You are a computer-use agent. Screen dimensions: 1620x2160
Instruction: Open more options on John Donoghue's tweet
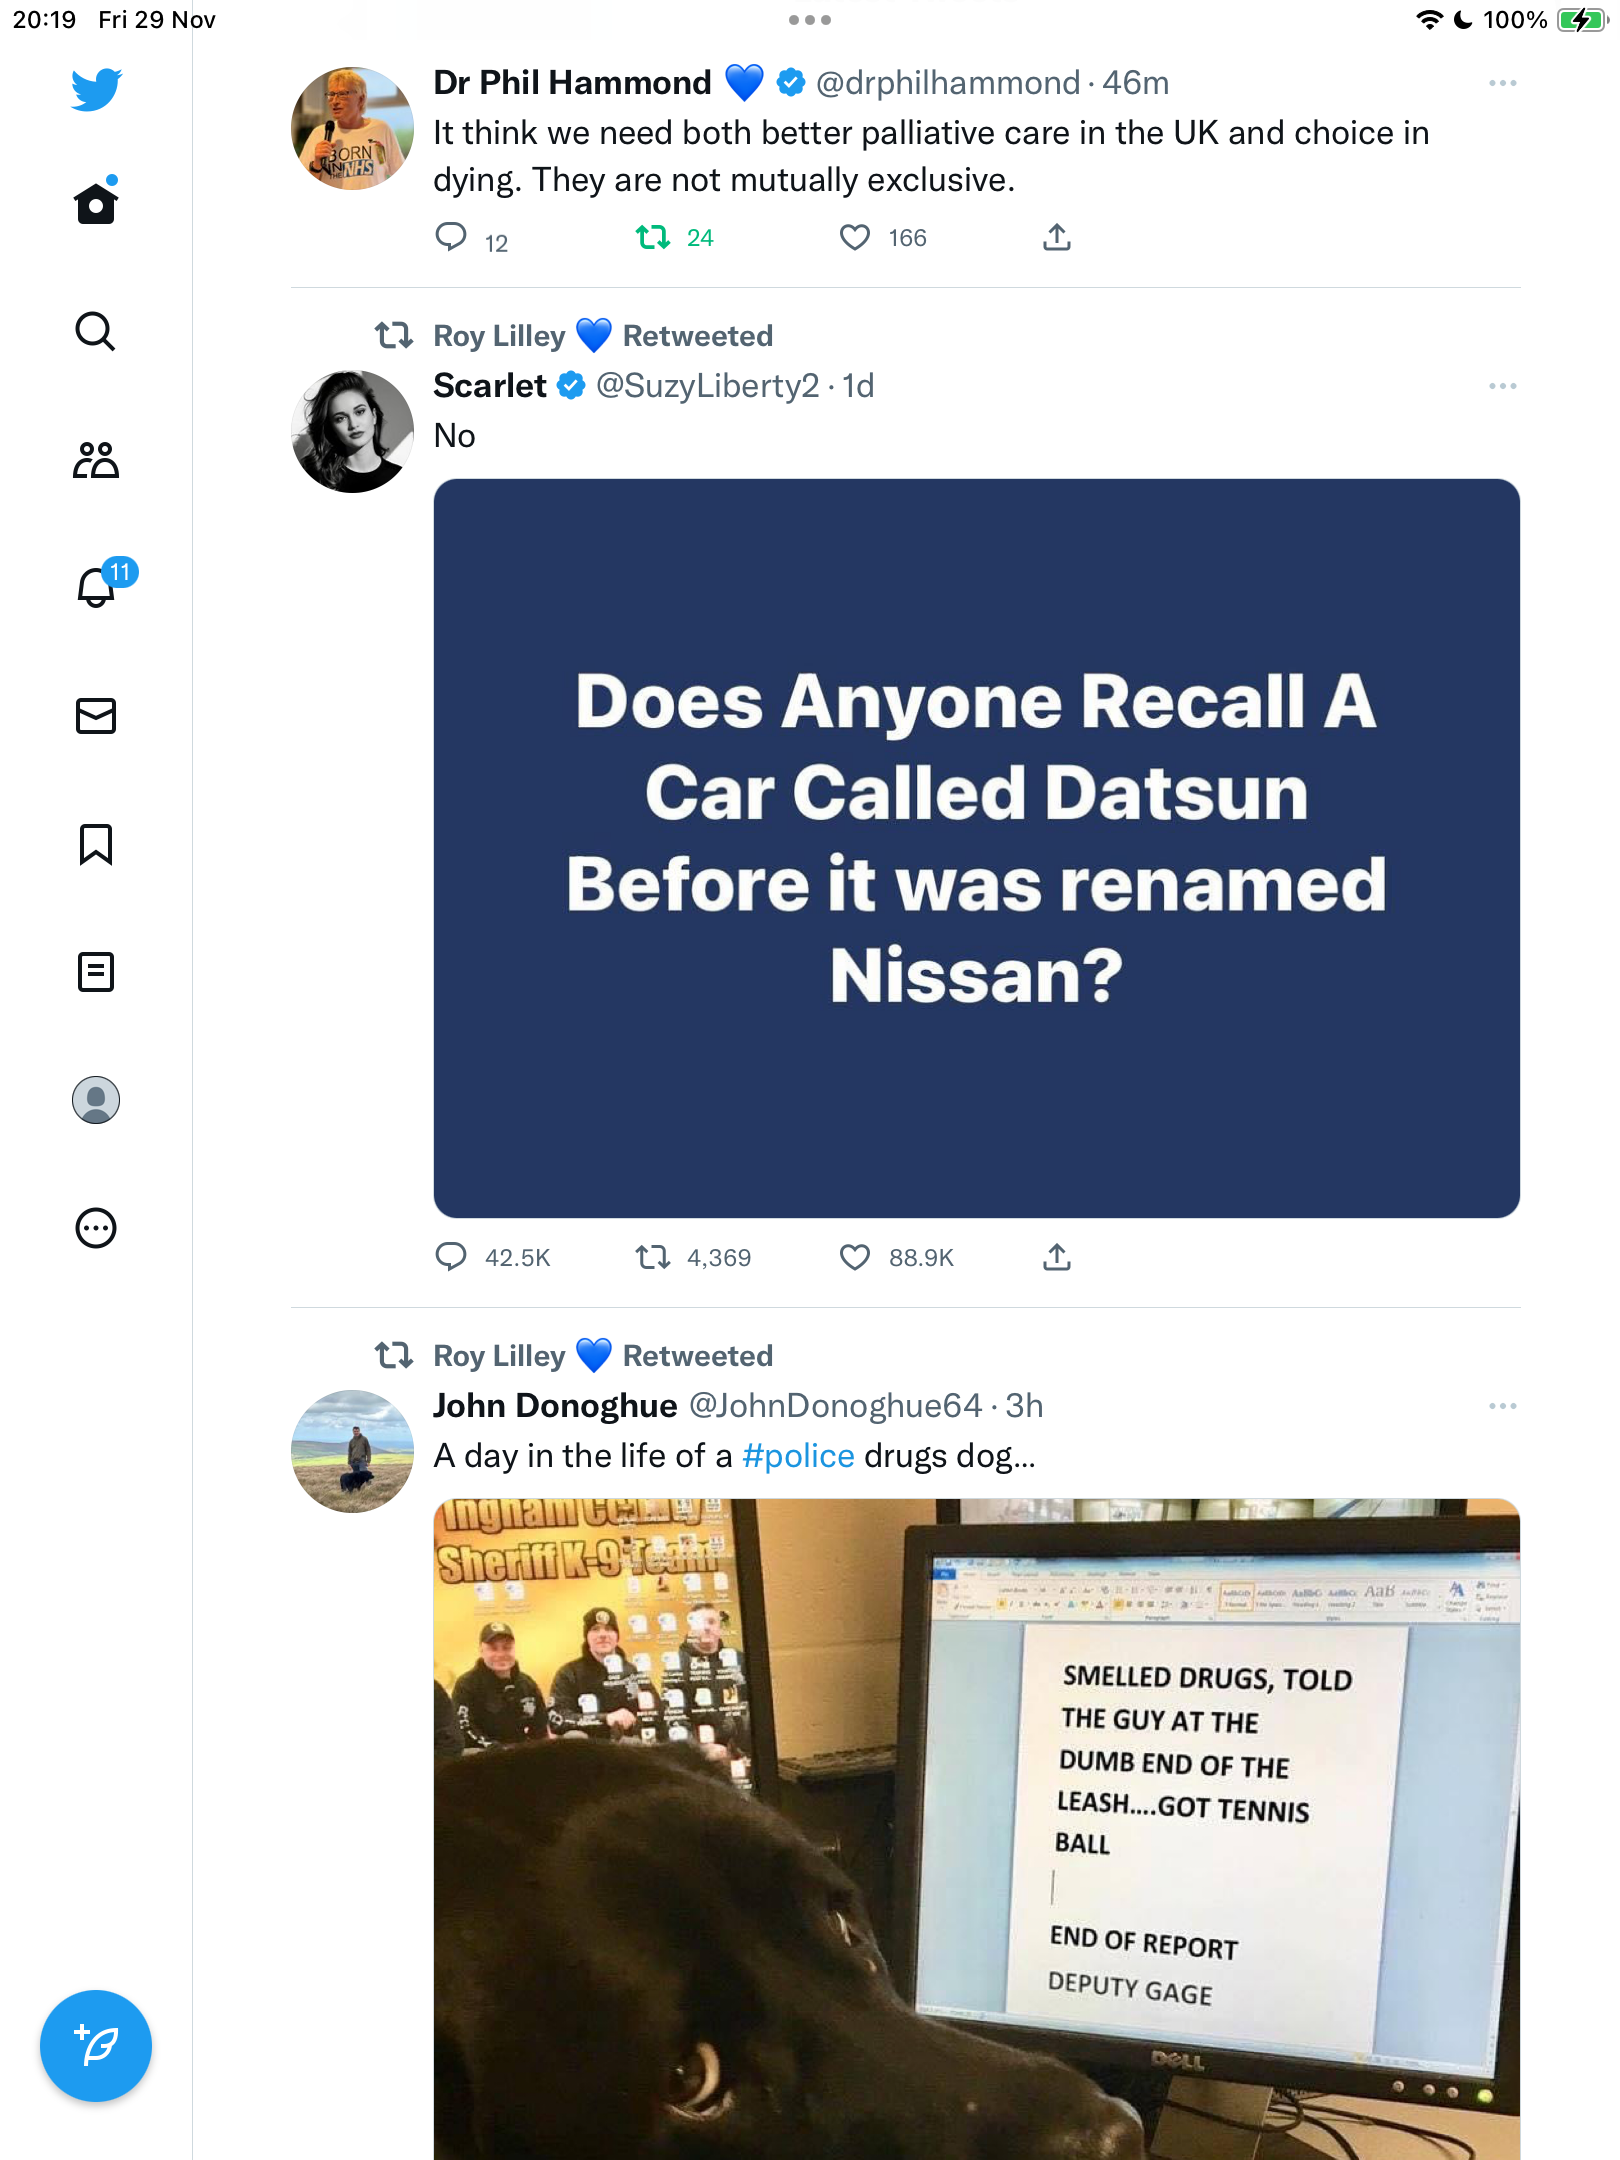coord(1502,1406)
